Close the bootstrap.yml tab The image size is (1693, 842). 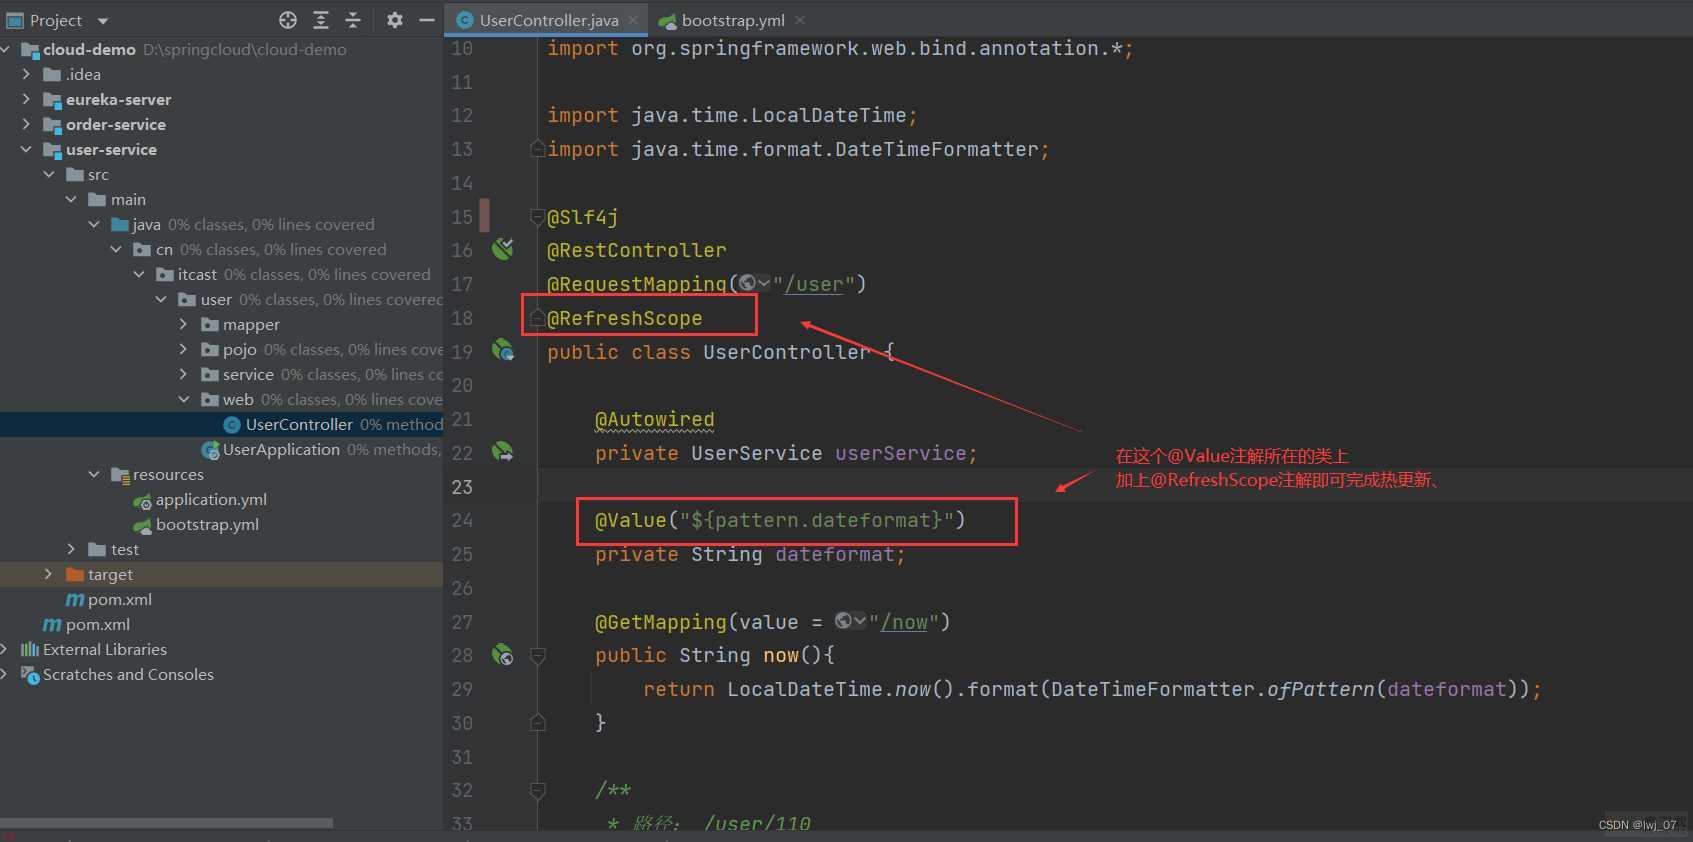point(800,20)
